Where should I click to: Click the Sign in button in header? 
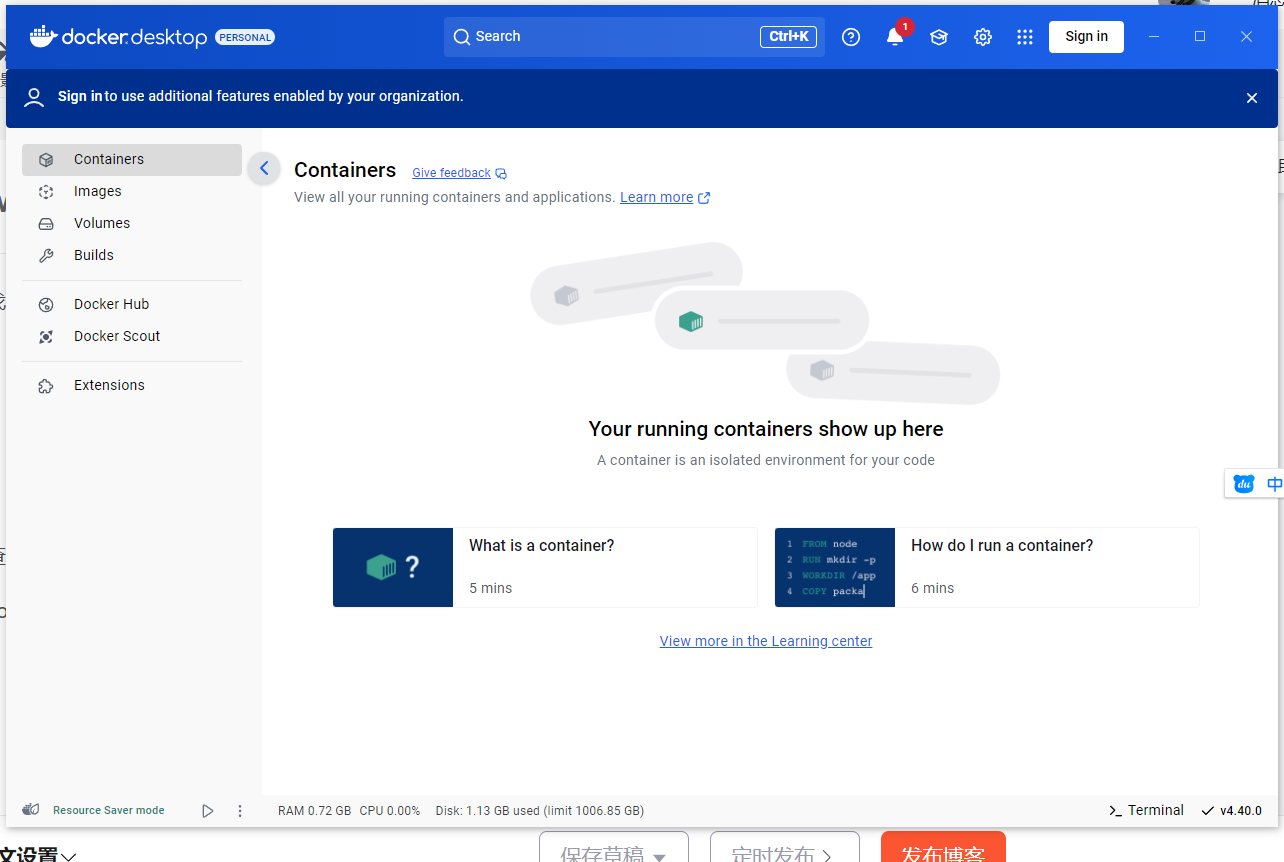pos(1086,37)
